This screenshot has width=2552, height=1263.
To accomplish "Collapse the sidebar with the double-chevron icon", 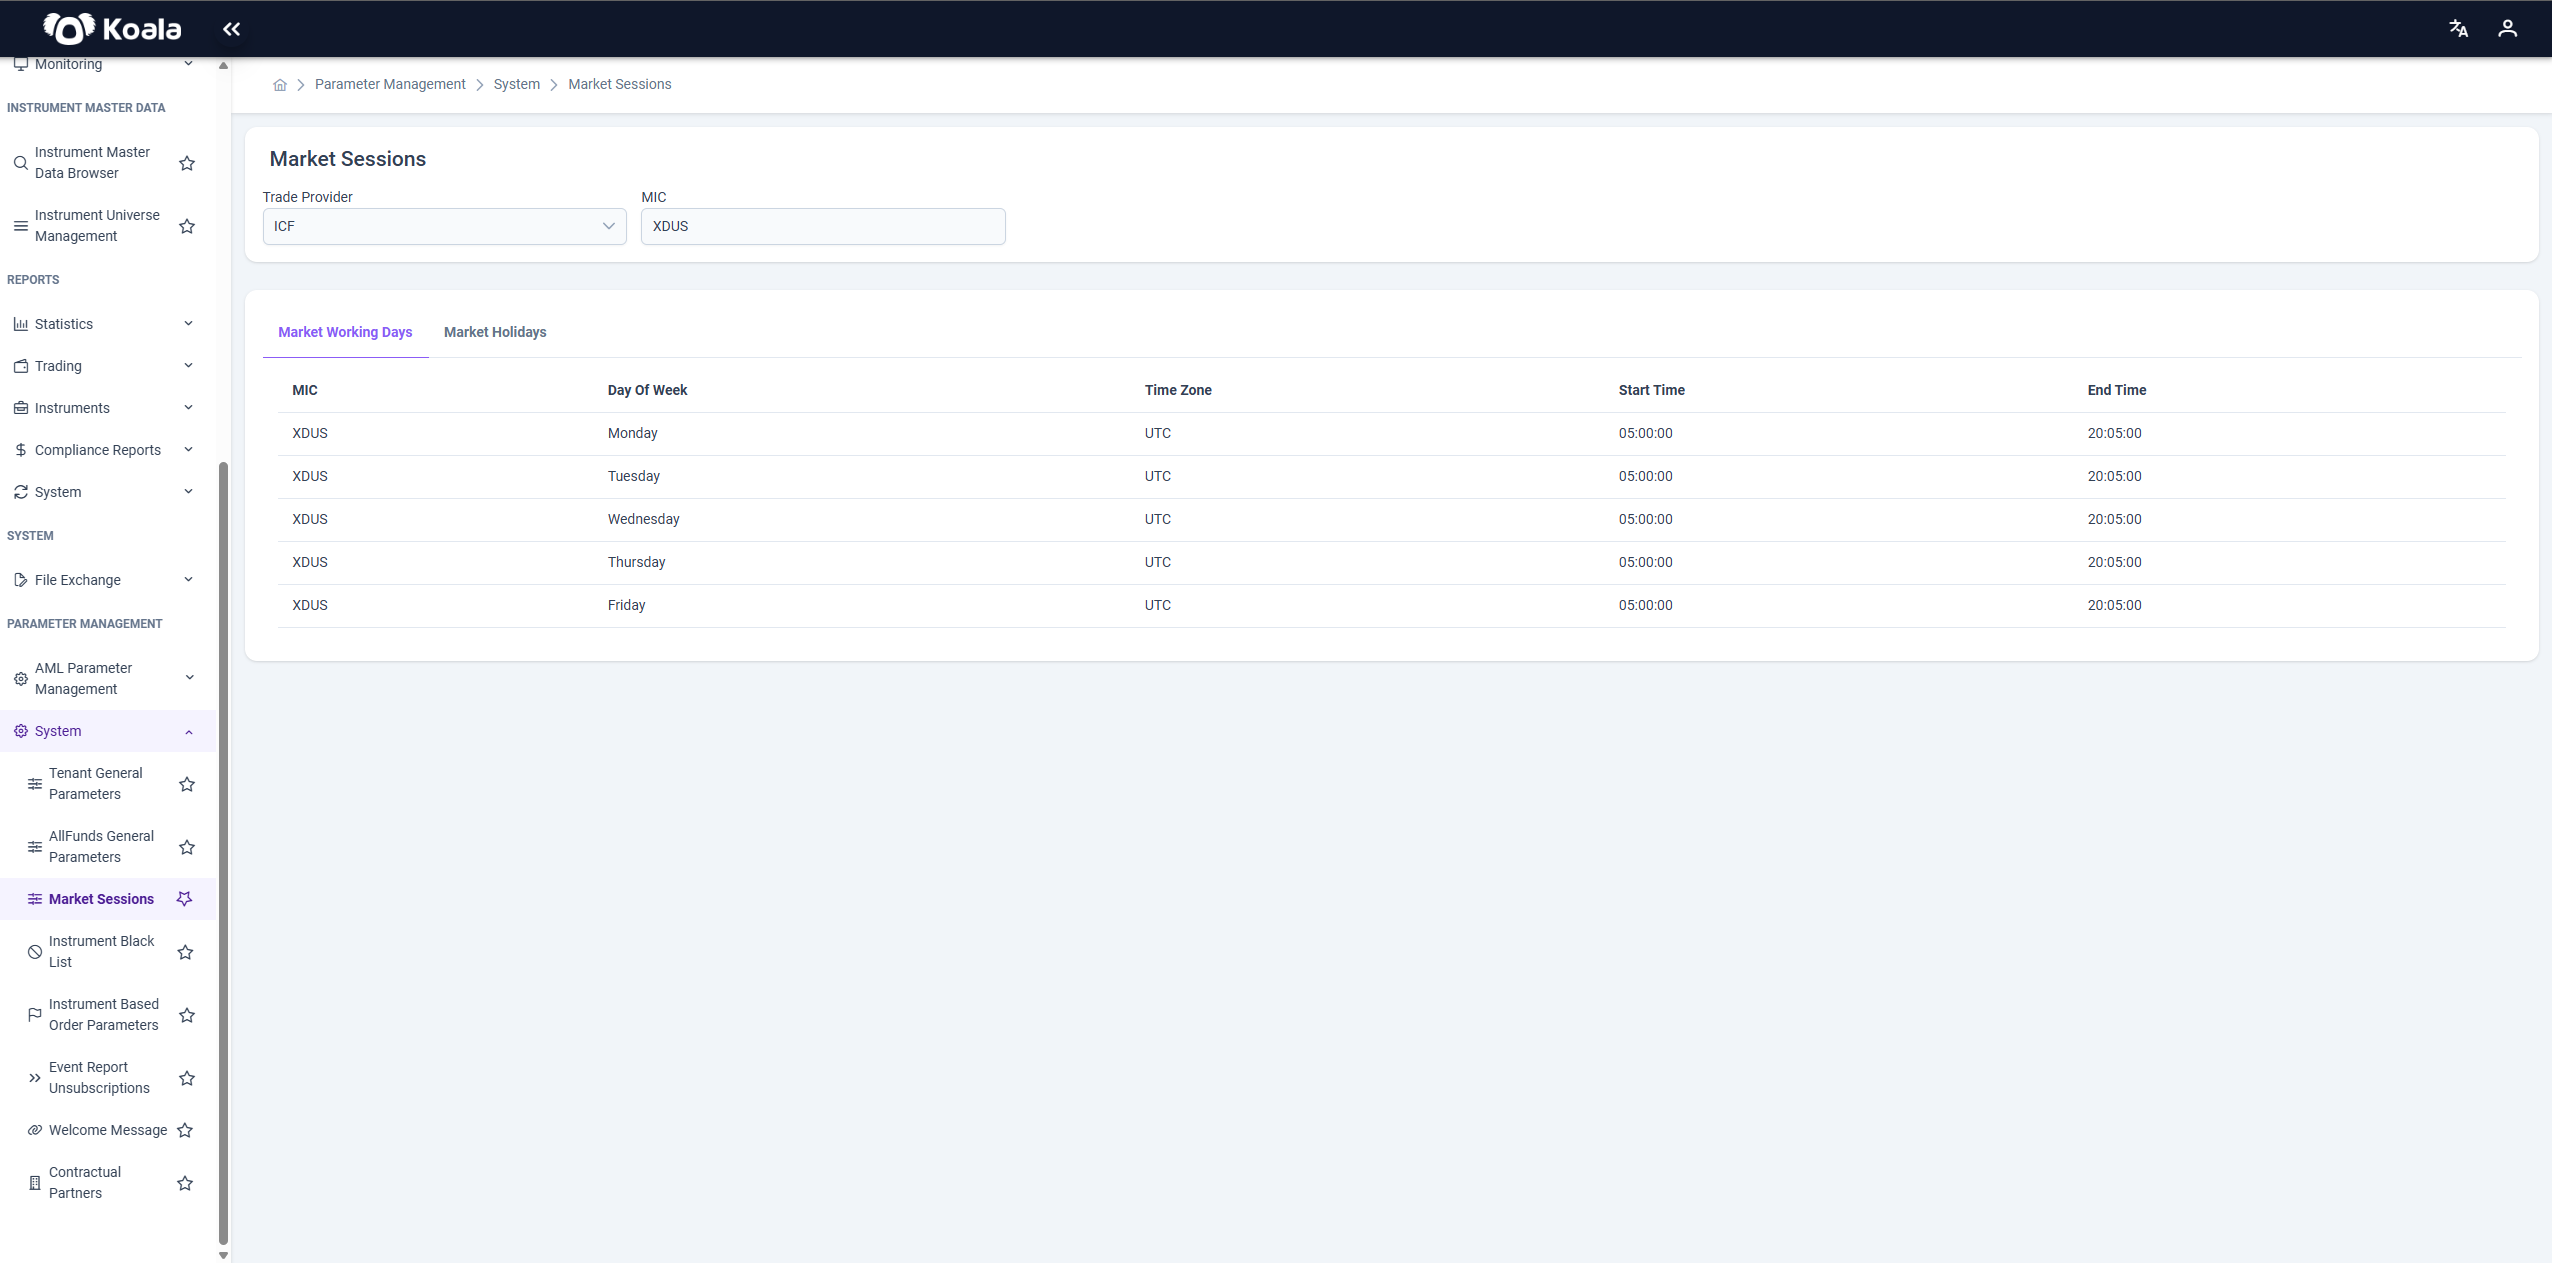I will [x=231, y=29].
